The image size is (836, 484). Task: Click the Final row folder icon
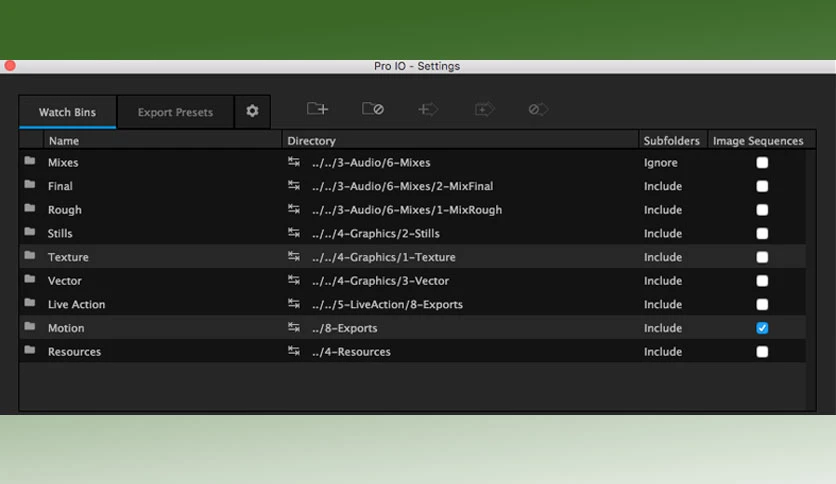coord(30,184)
